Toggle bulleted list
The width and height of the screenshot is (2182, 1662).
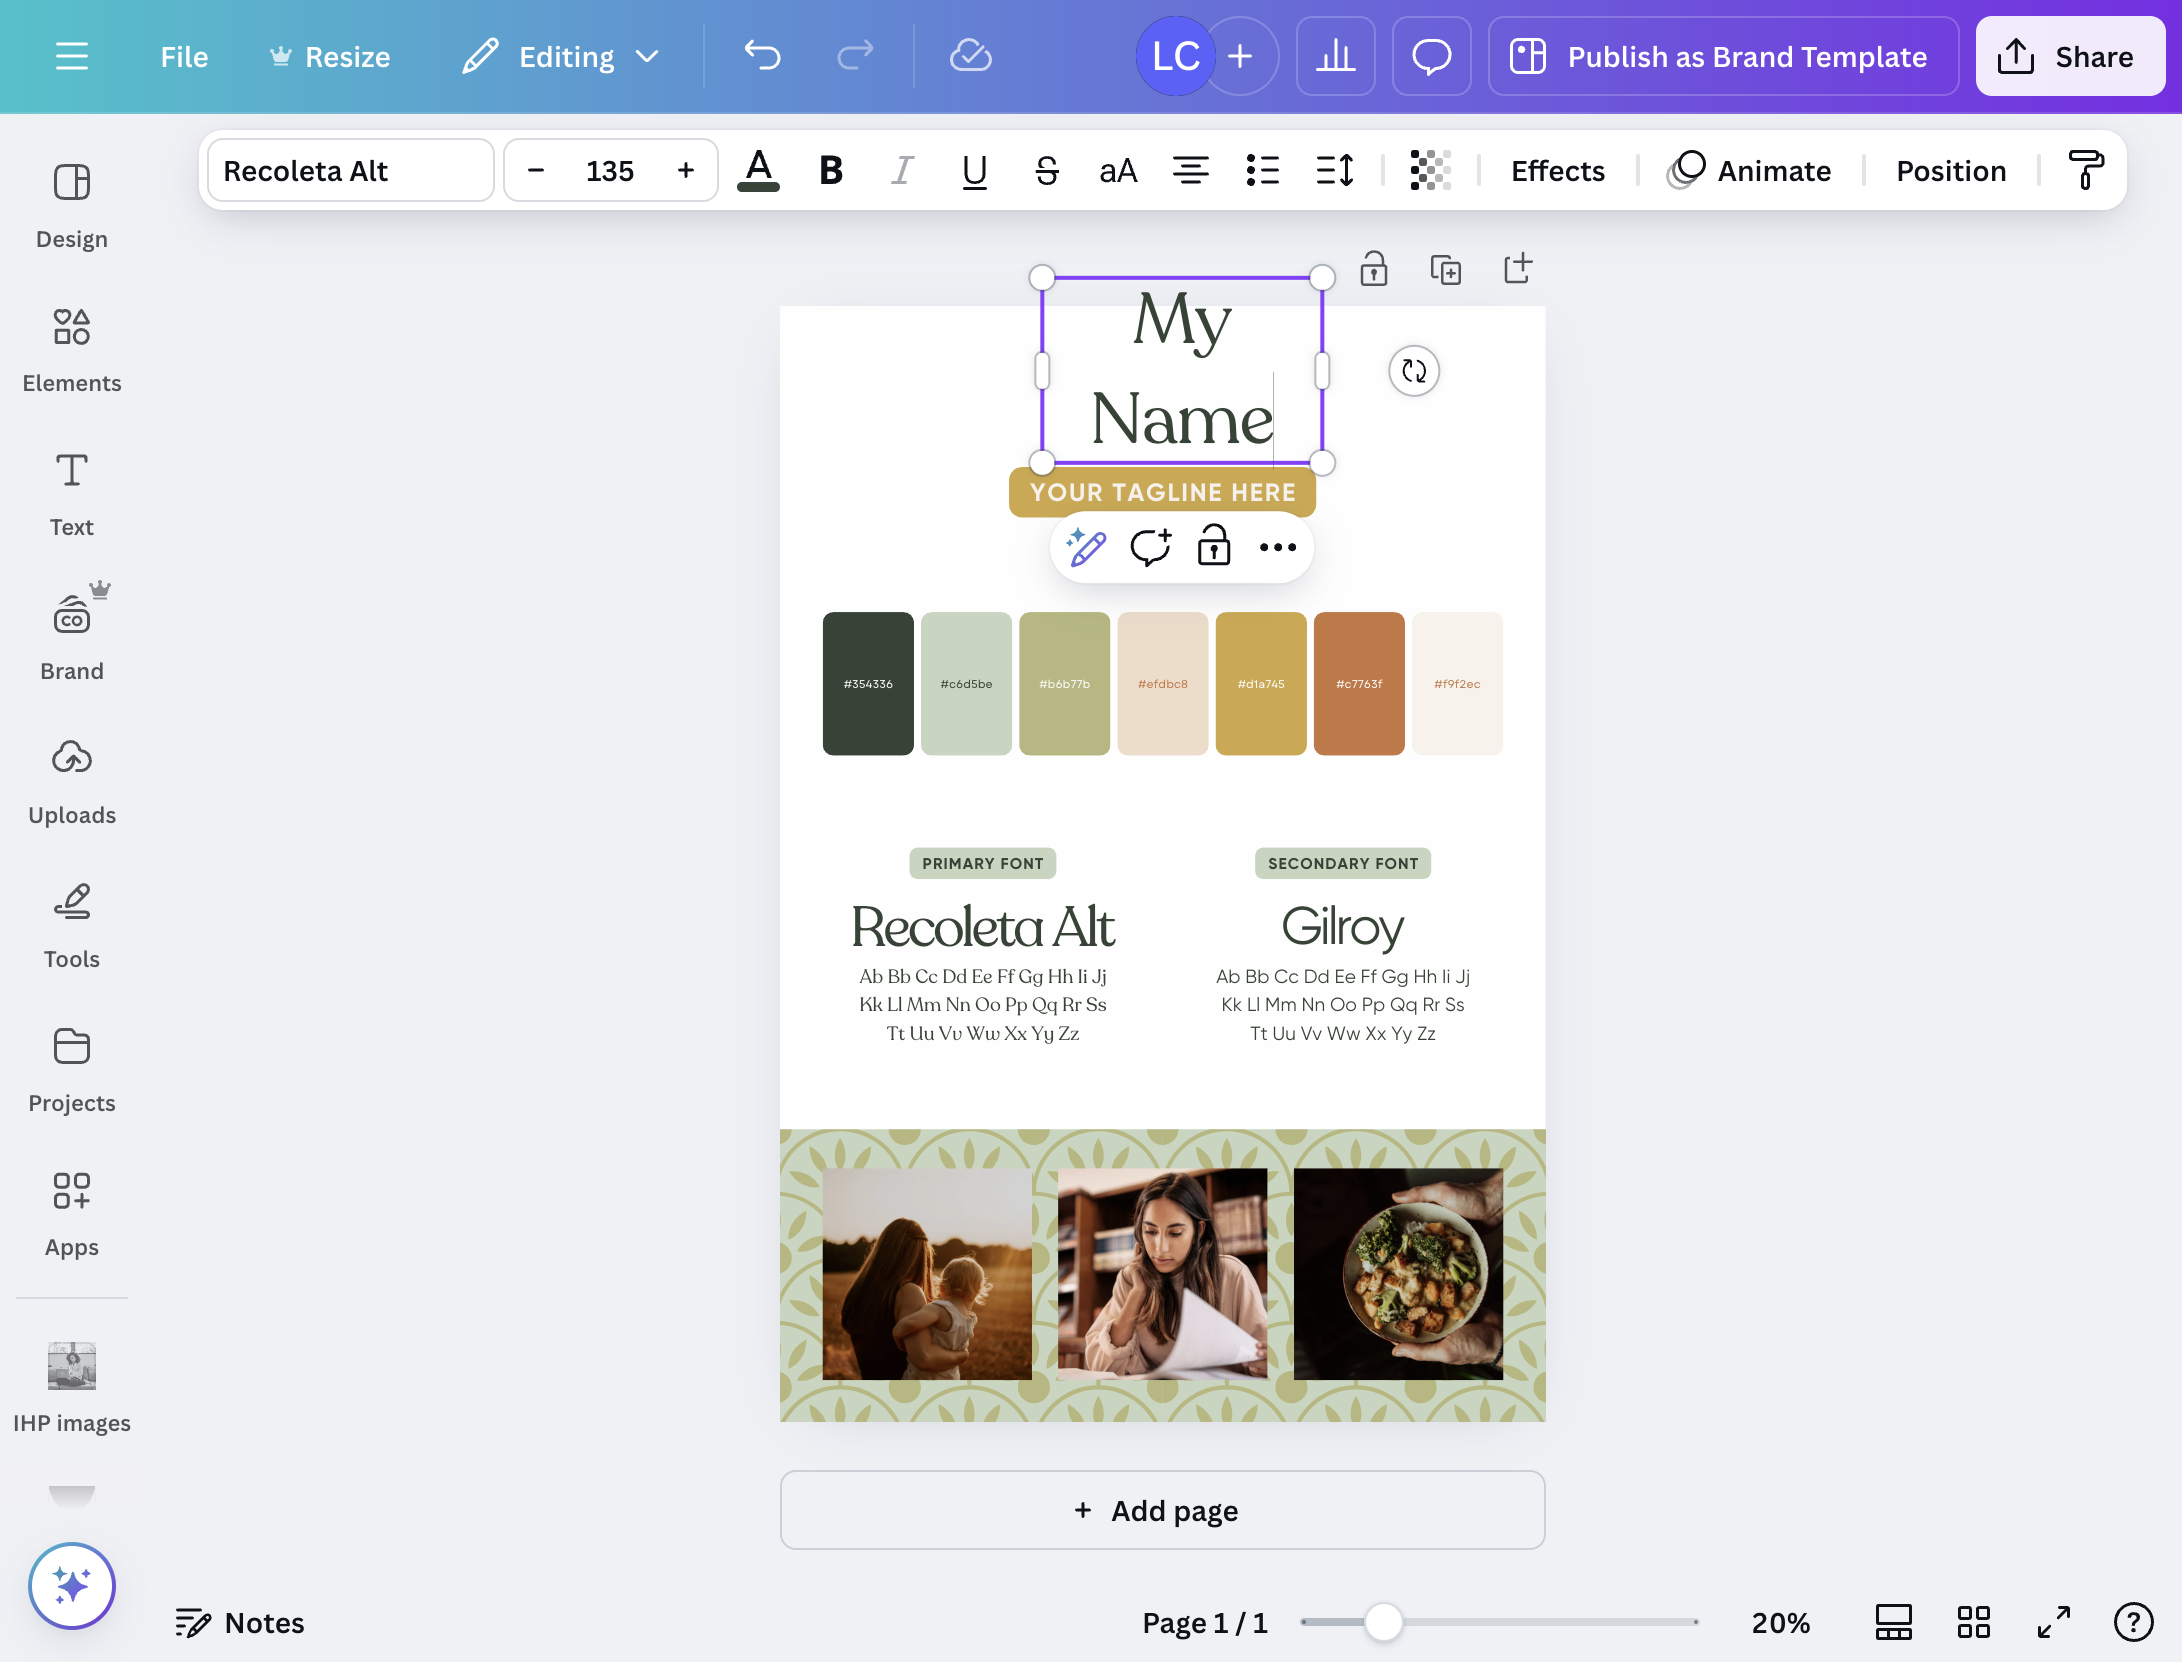point(1263,171)
